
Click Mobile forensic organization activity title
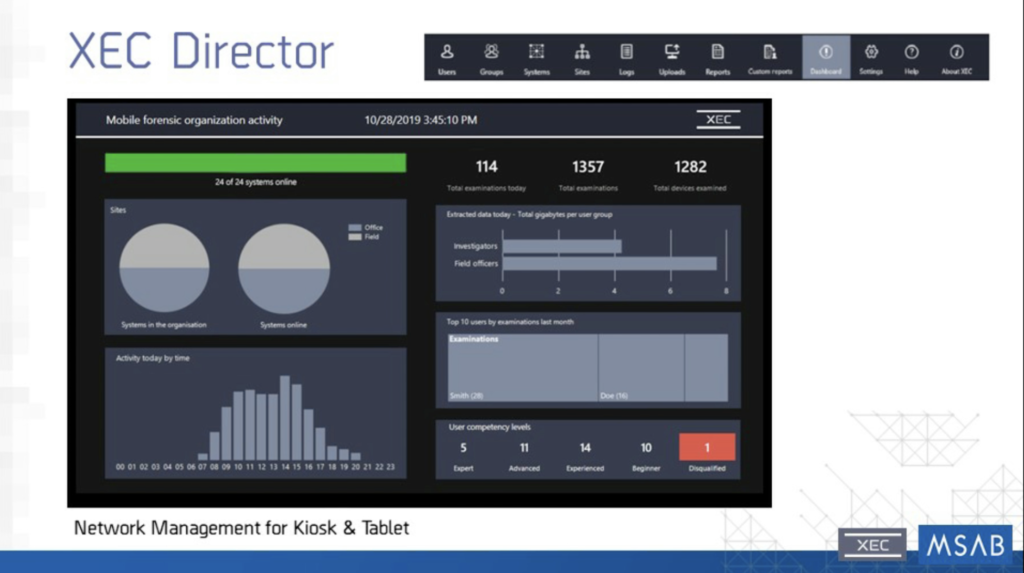[194, 120]
